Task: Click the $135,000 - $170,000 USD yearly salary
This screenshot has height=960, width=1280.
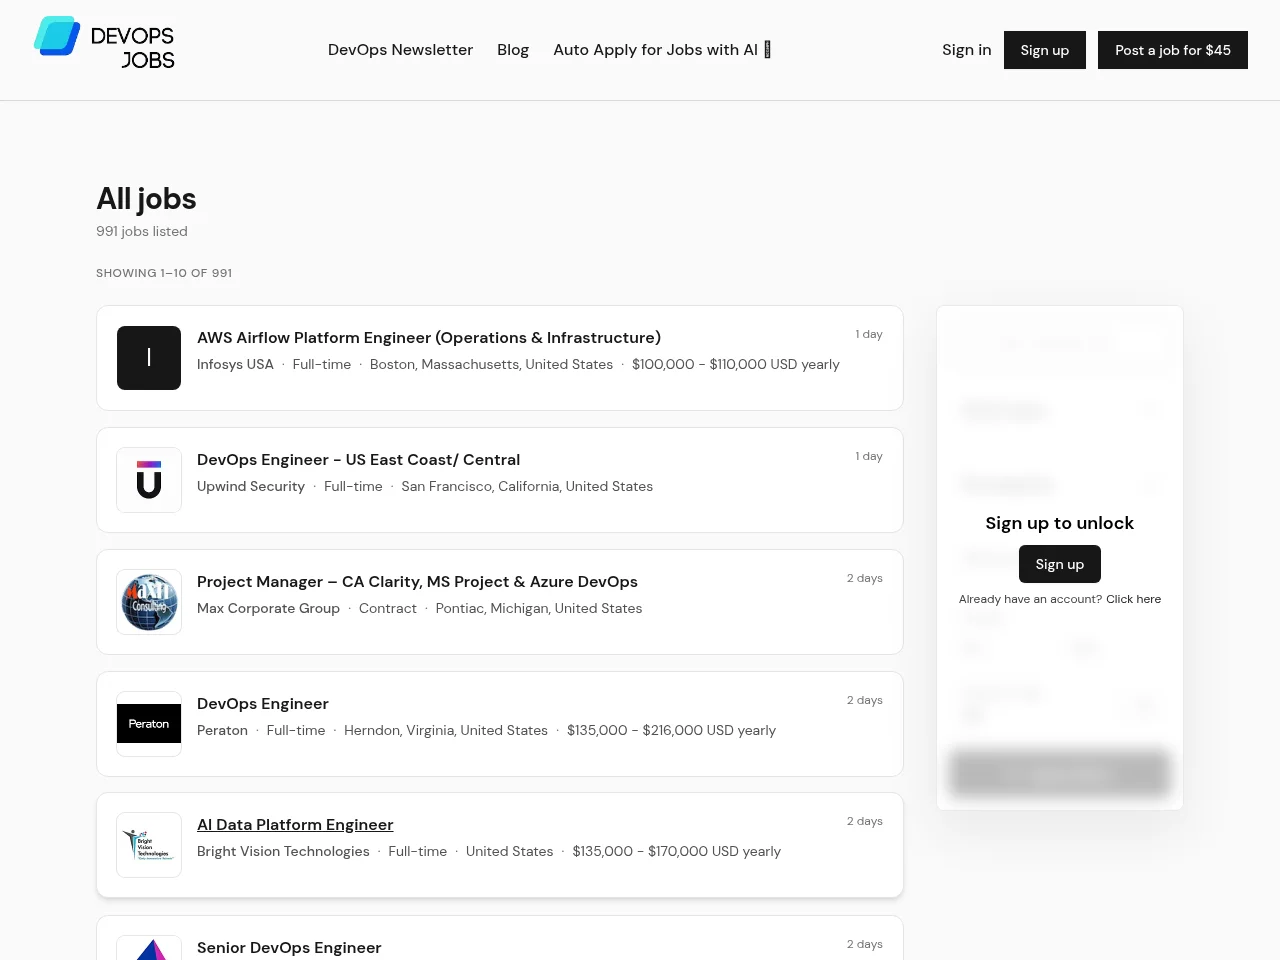Action: click(x=677, y=852)
